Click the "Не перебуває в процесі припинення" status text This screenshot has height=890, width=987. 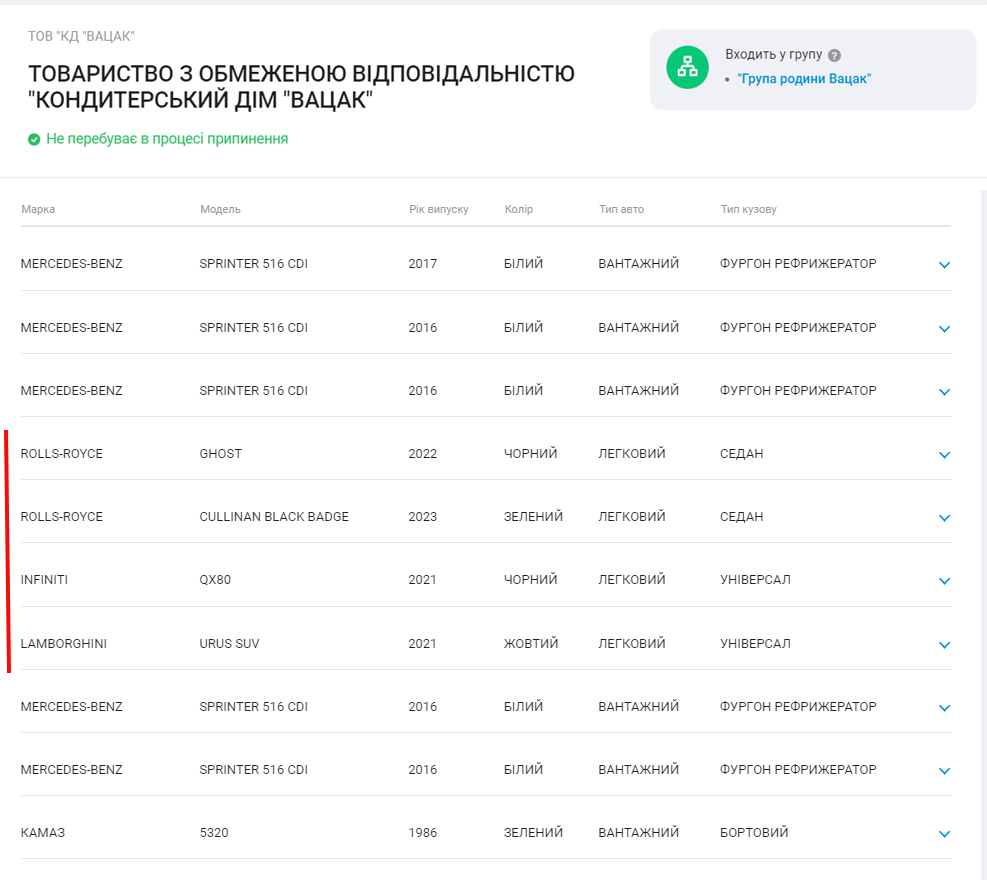(x=167, y=139)
